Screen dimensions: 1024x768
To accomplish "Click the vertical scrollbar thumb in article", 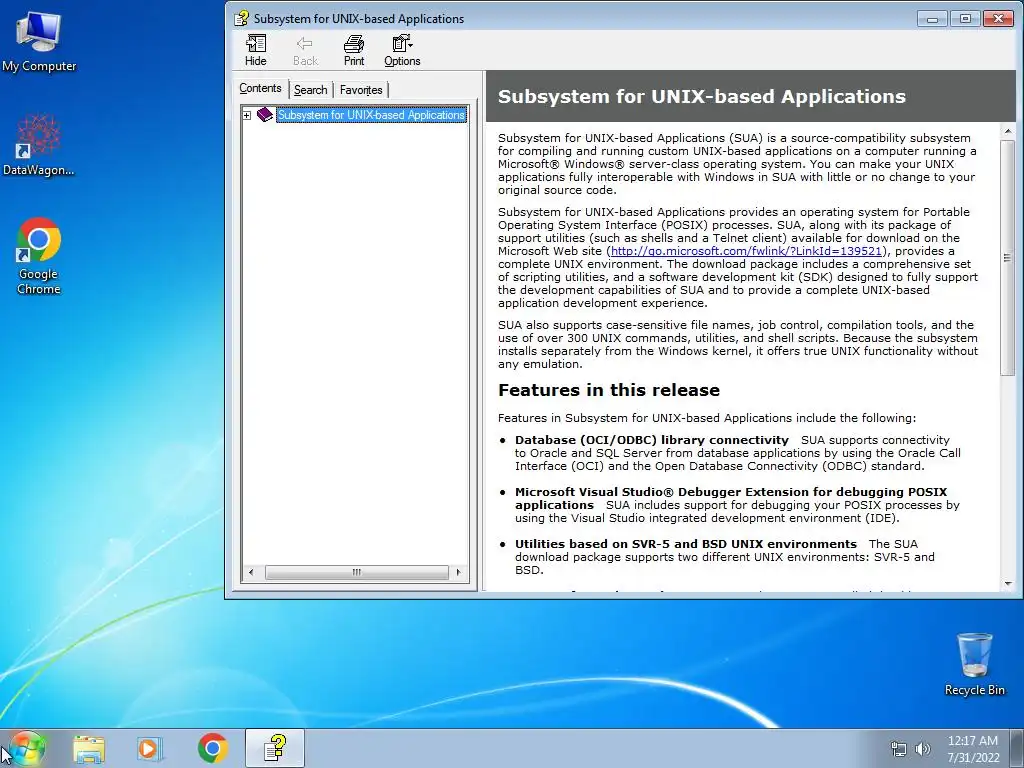I will tap(1008, 257).
